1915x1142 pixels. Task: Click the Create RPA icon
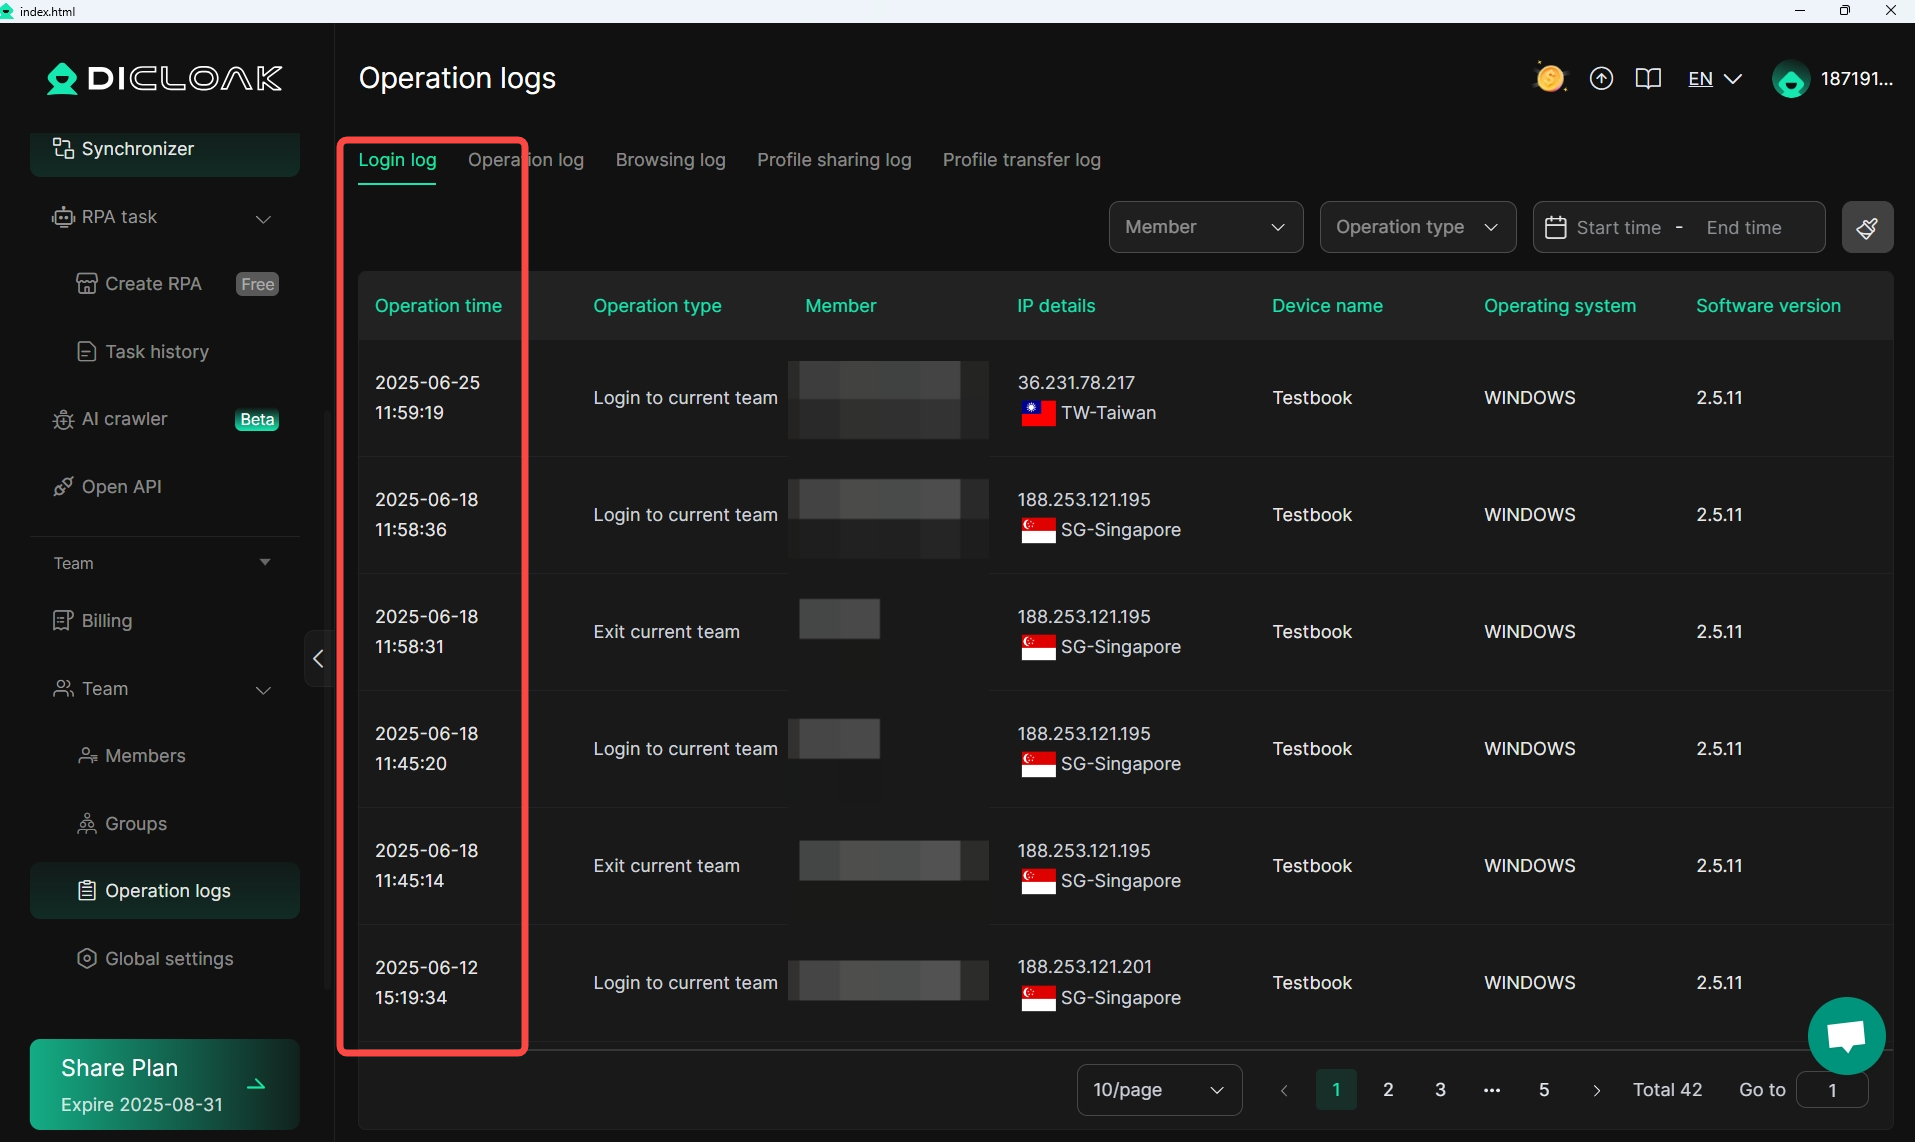[87, 284]
